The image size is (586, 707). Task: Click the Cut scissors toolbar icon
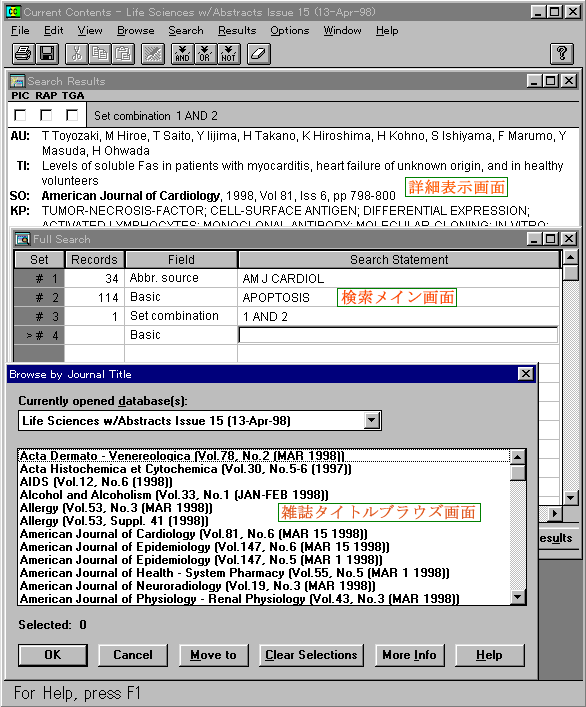(77, 54)
